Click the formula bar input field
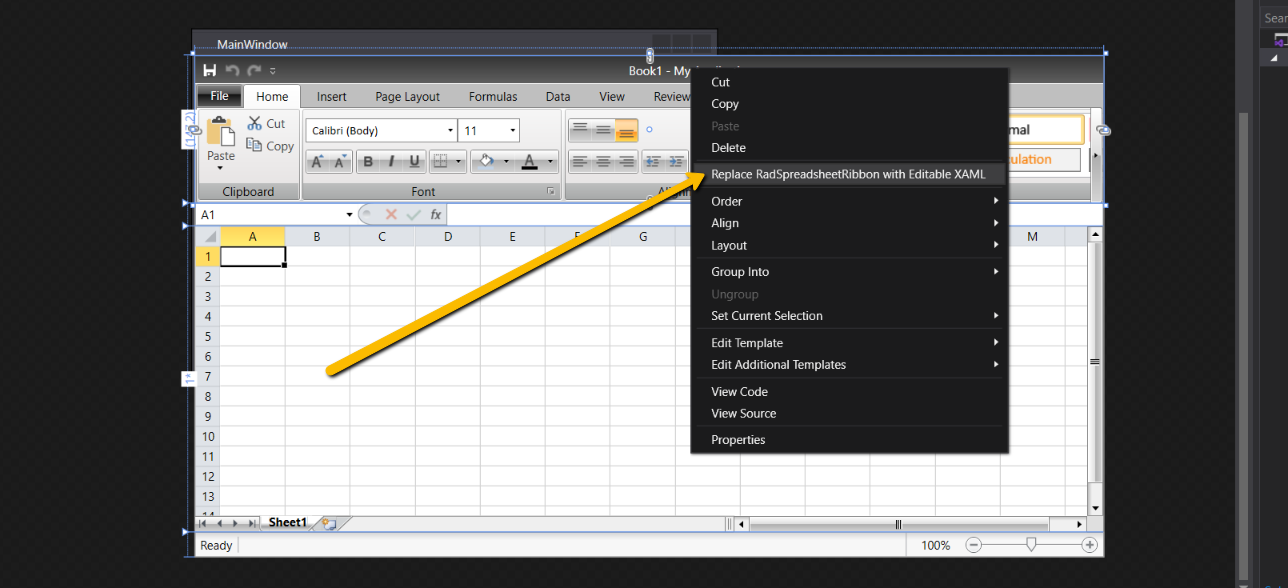Screen dimensions: 1288x588 point(774,215)
